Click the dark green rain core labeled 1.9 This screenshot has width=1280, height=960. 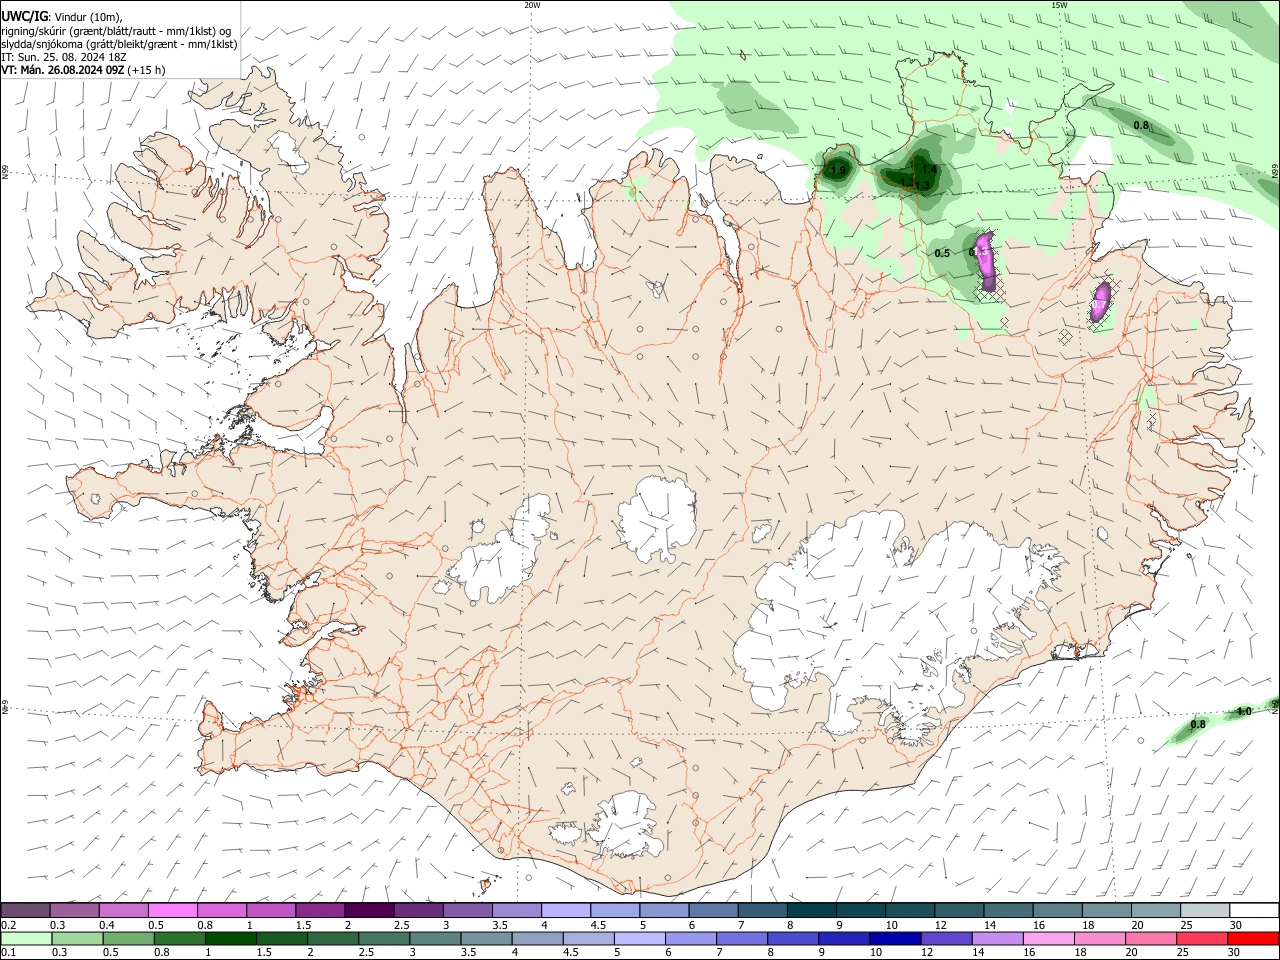point(838,168)
